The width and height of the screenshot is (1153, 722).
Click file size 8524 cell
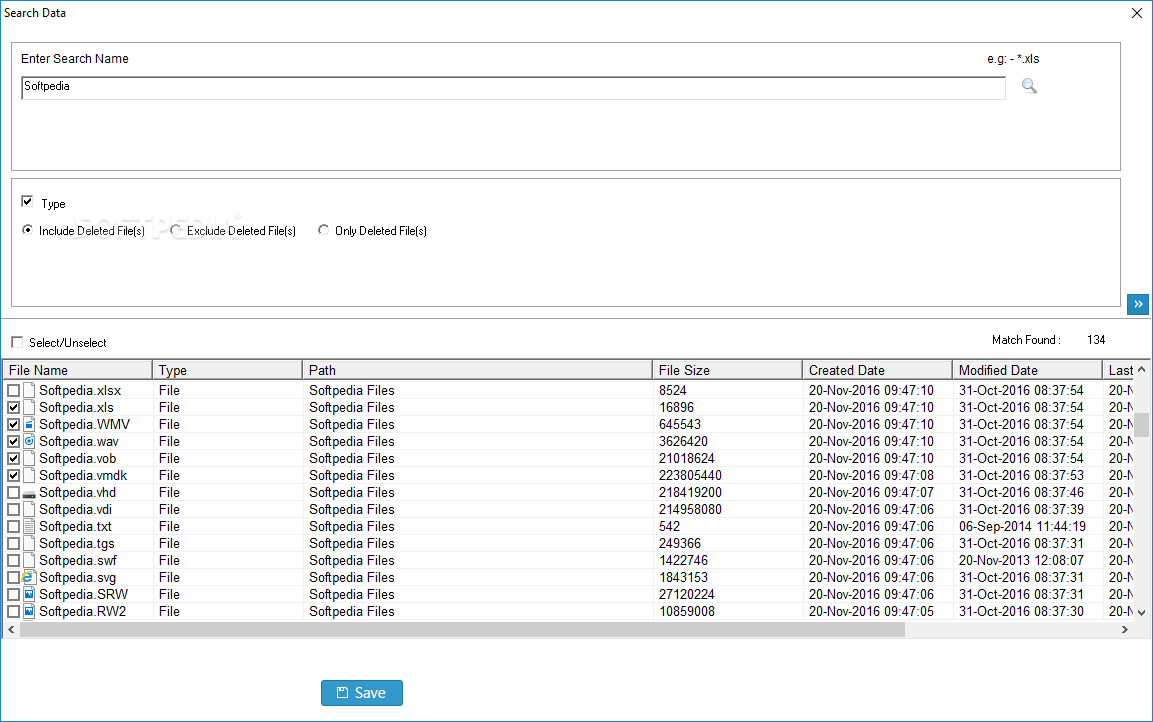672,390
